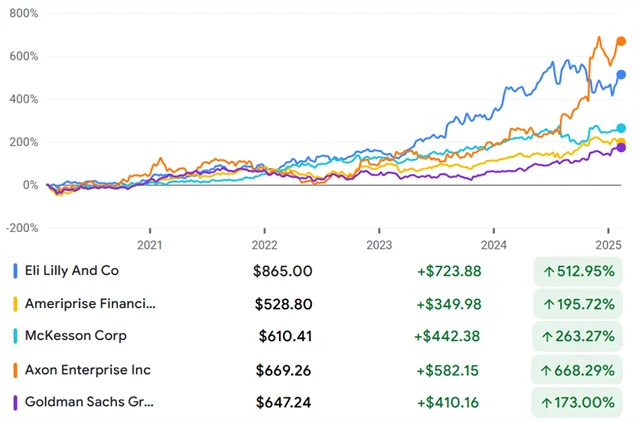
Task: Click the up arrow beside 195.72%
Action: pos(549,304)
